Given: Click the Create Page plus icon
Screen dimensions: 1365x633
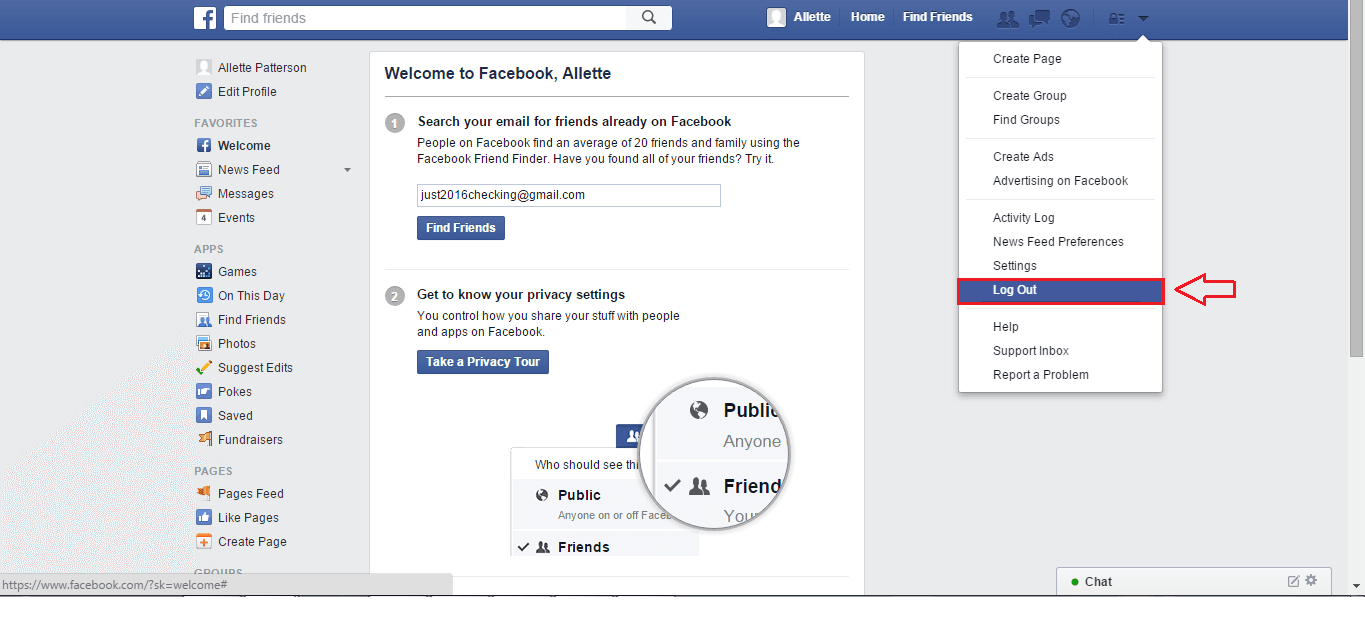Looking at the screenshot, I should [204, 542].
